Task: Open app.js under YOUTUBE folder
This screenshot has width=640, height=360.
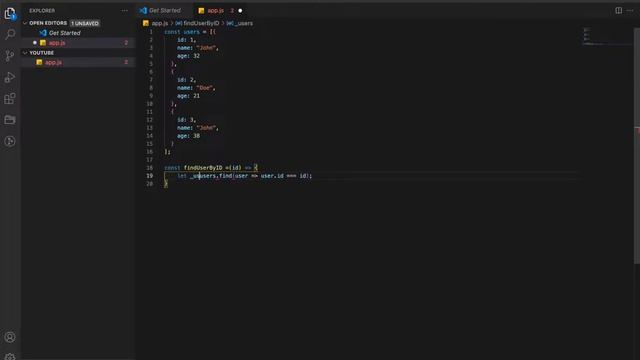Action: pyautogui.click(x=53, y=62)
